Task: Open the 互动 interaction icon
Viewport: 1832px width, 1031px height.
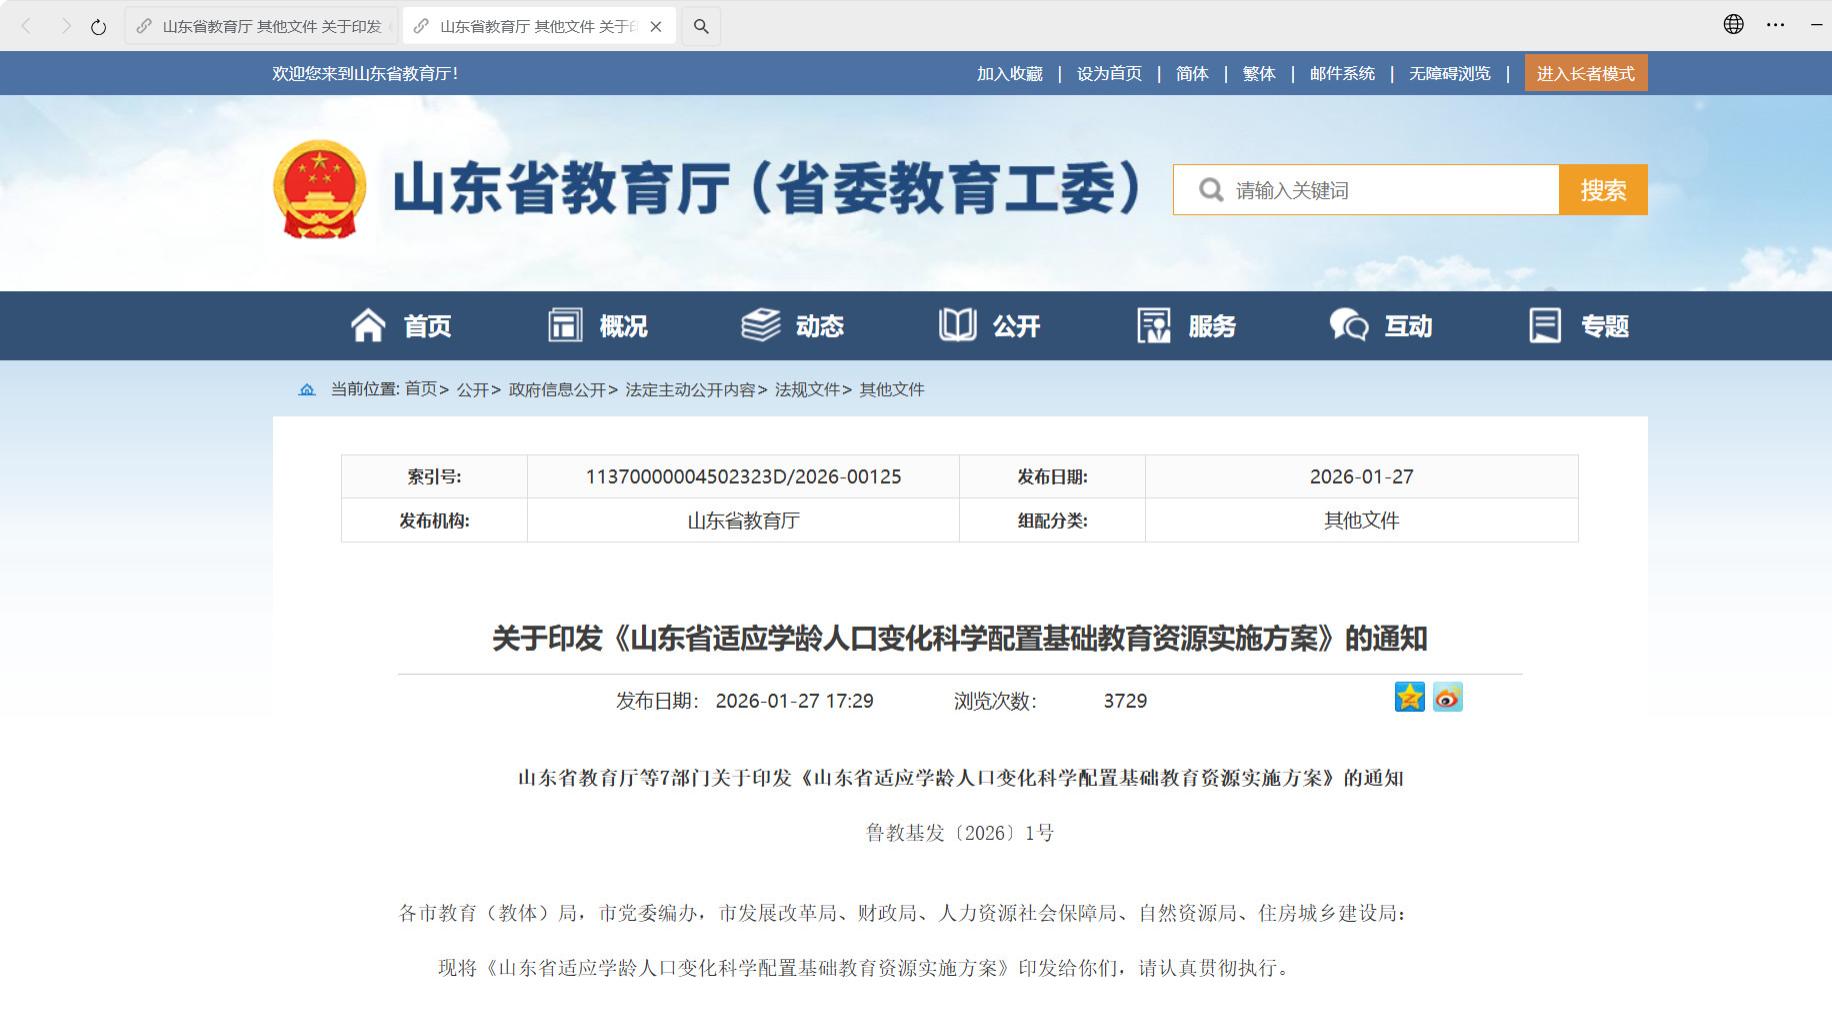Action: point(1348,325)
